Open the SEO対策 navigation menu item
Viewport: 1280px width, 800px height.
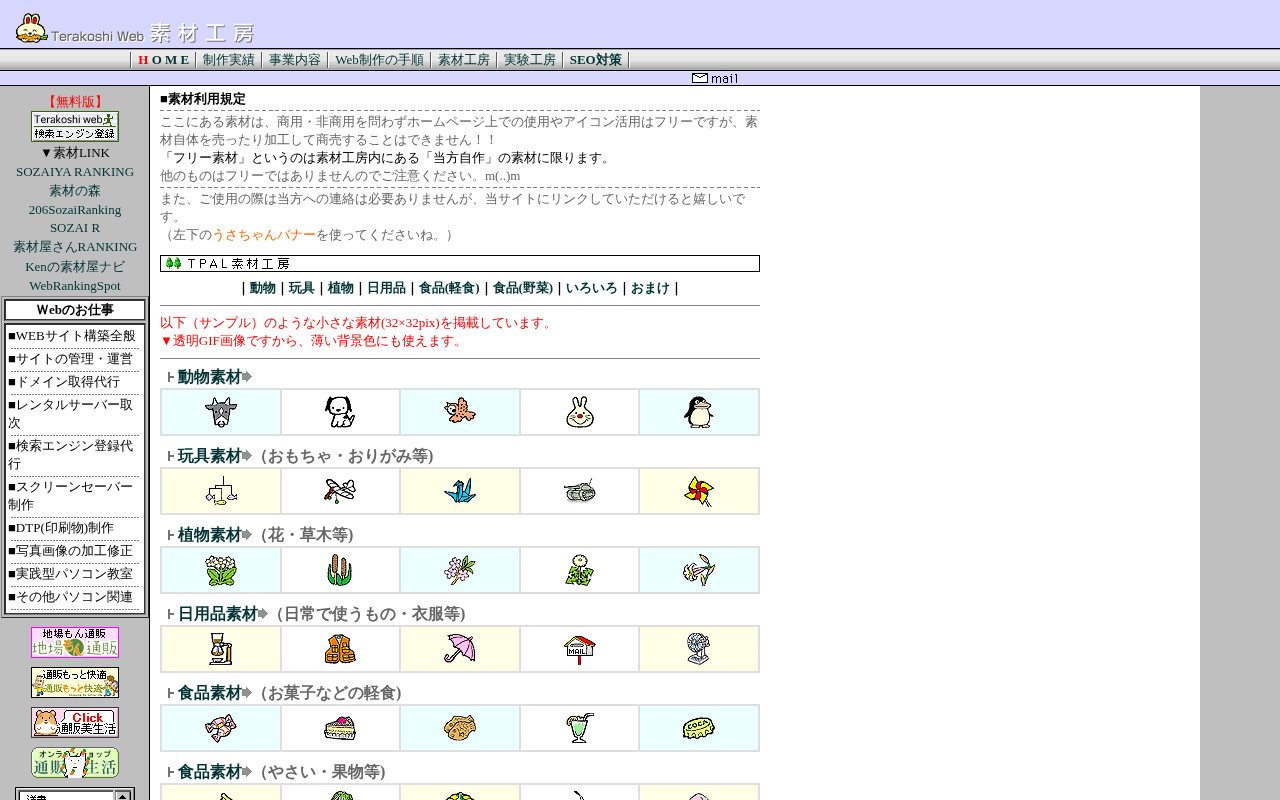click(x=595, y=60)
